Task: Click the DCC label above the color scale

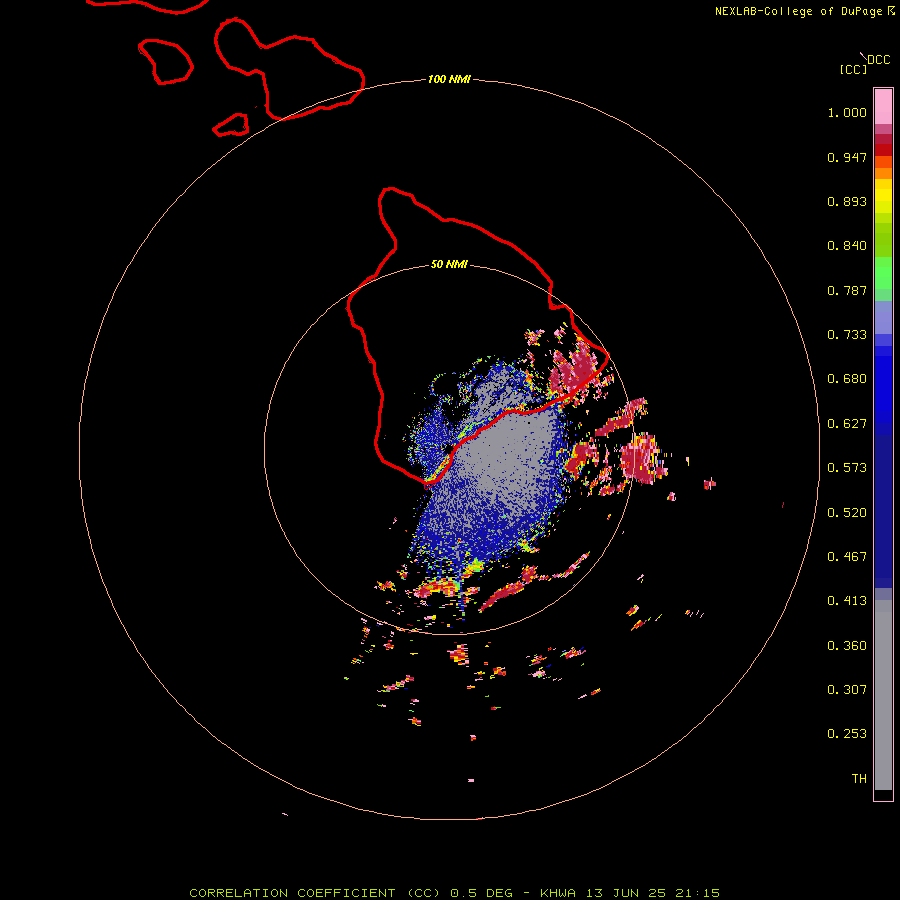Action: coord(878,60)
